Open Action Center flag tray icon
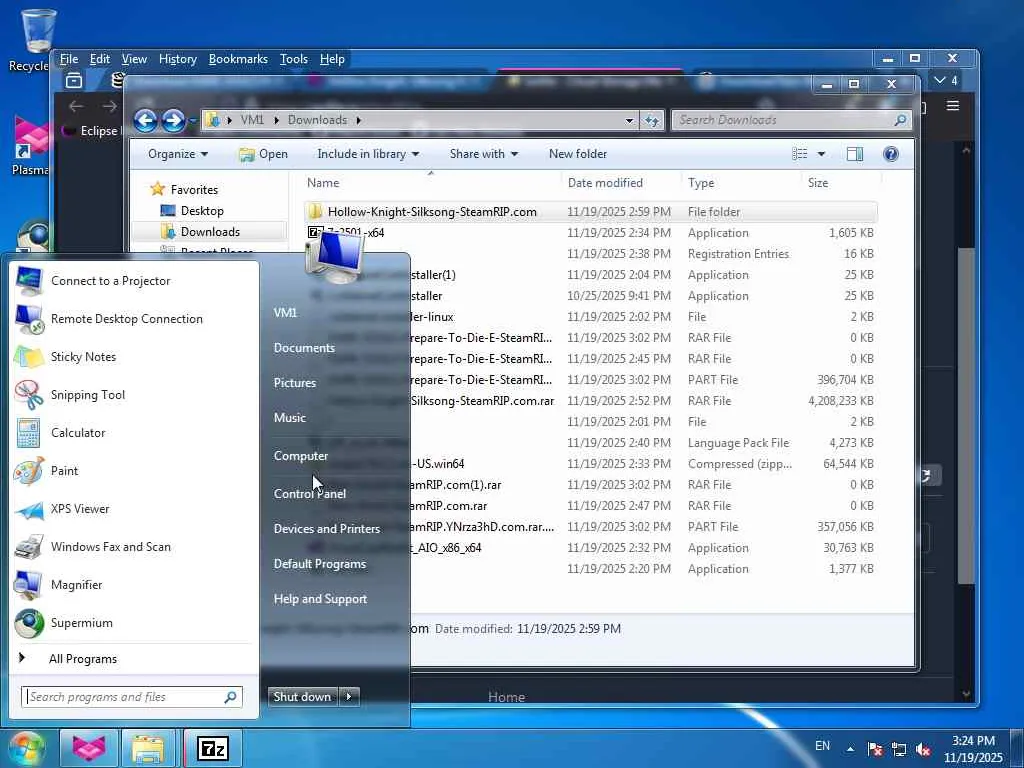Image resolution: width=1024 pixels, height=768 pixels. pos(875,750)
